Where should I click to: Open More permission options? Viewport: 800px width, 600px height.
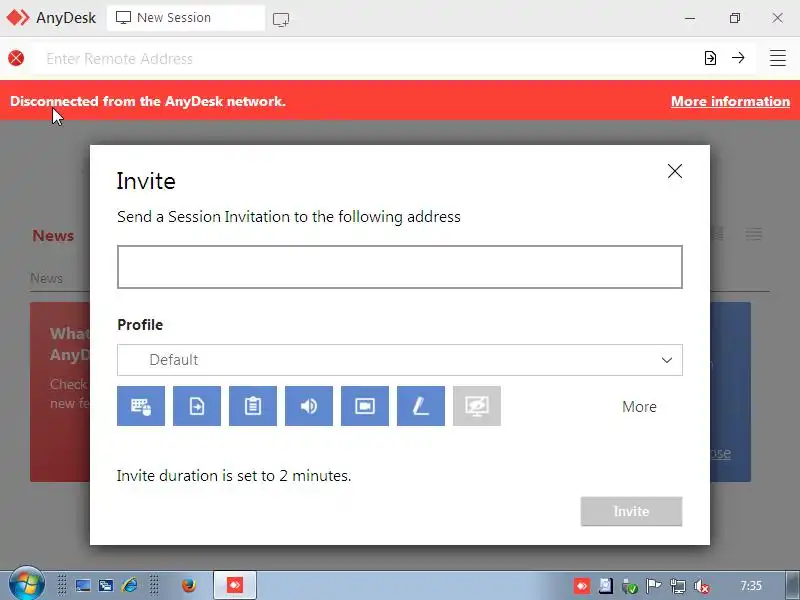639,407
